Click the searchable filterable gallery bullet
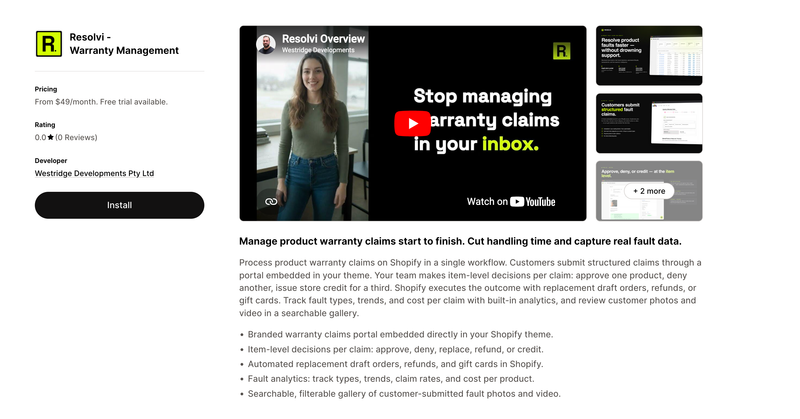This screenshot has height=419, width=800. pos(404,393)
